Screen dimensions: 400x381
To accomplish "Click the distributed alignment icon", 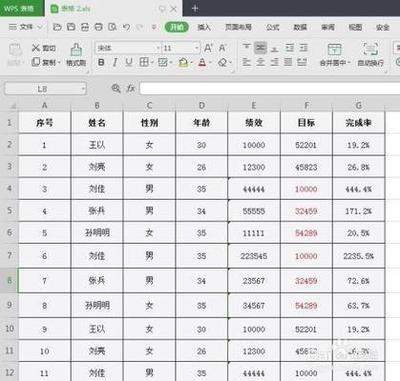I will [x=302, y=62].
